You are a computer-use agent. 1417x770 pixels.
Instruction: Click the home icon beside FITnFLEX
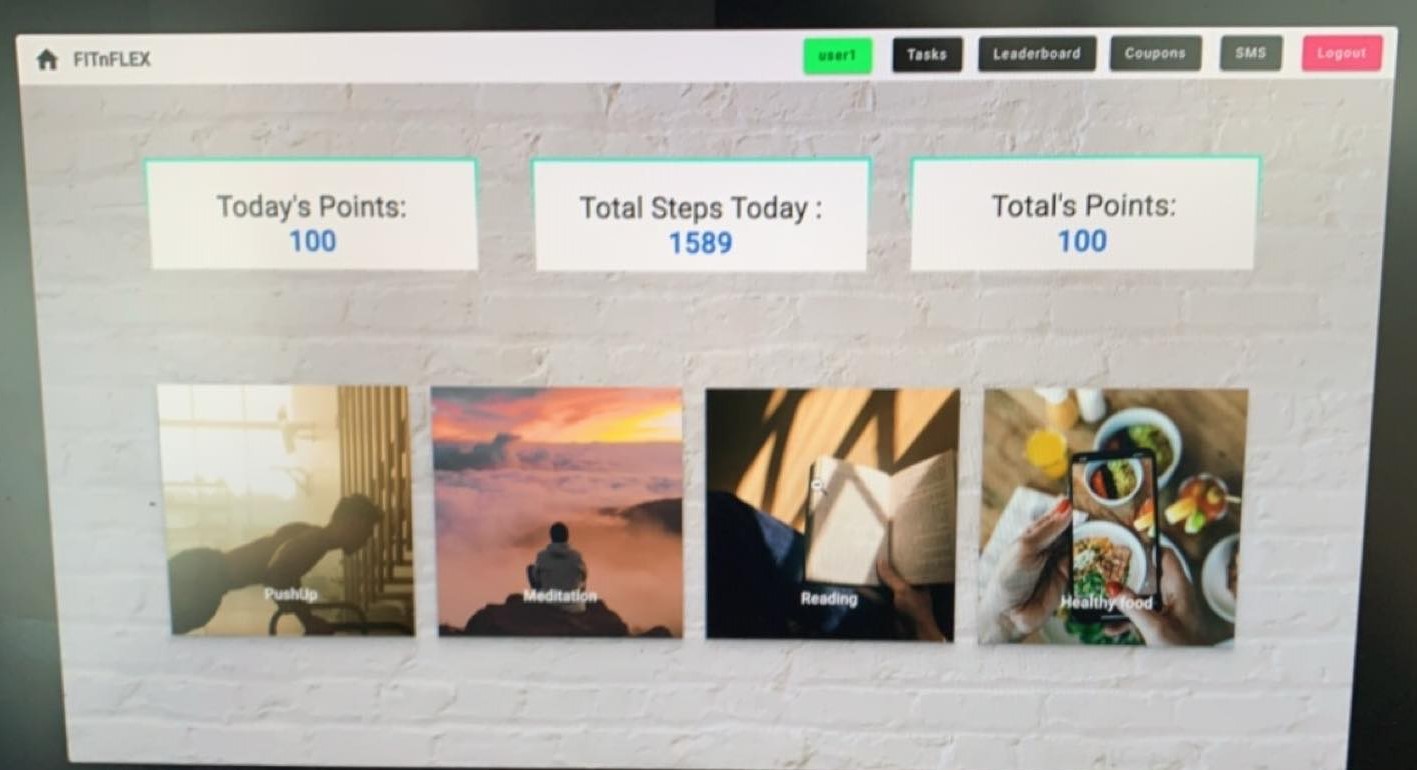coord(47,60)
